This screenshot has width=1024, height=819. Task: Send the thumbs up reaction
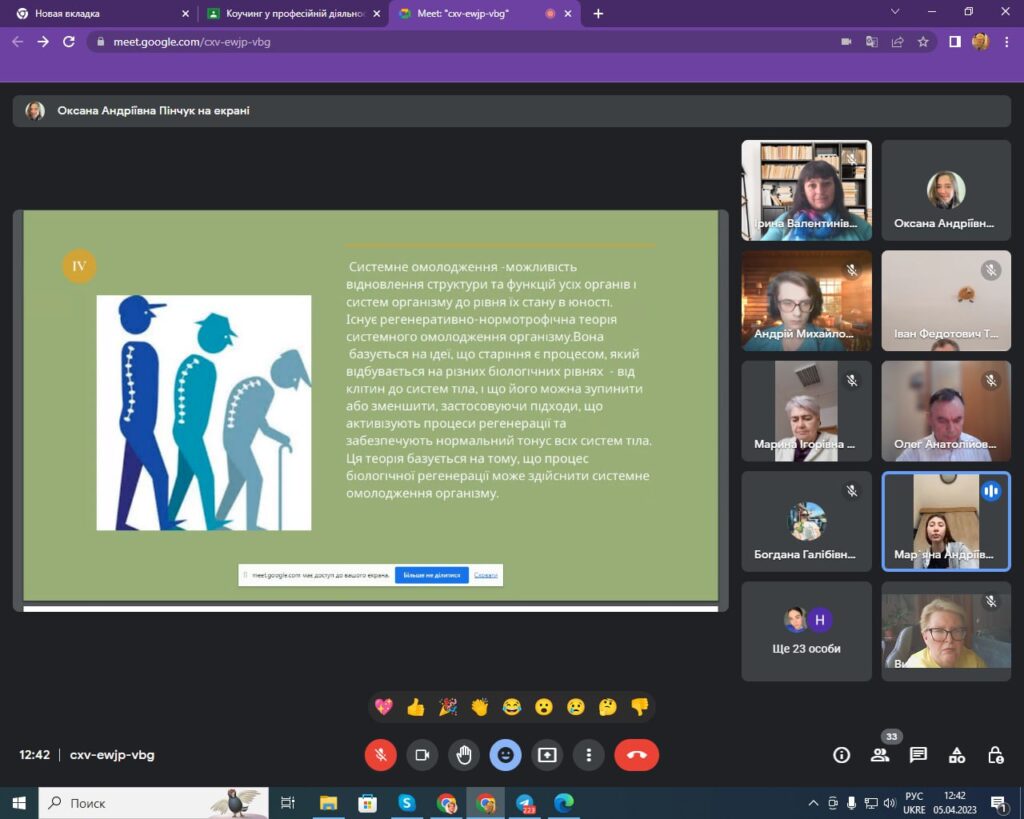[x=415, y=707]
